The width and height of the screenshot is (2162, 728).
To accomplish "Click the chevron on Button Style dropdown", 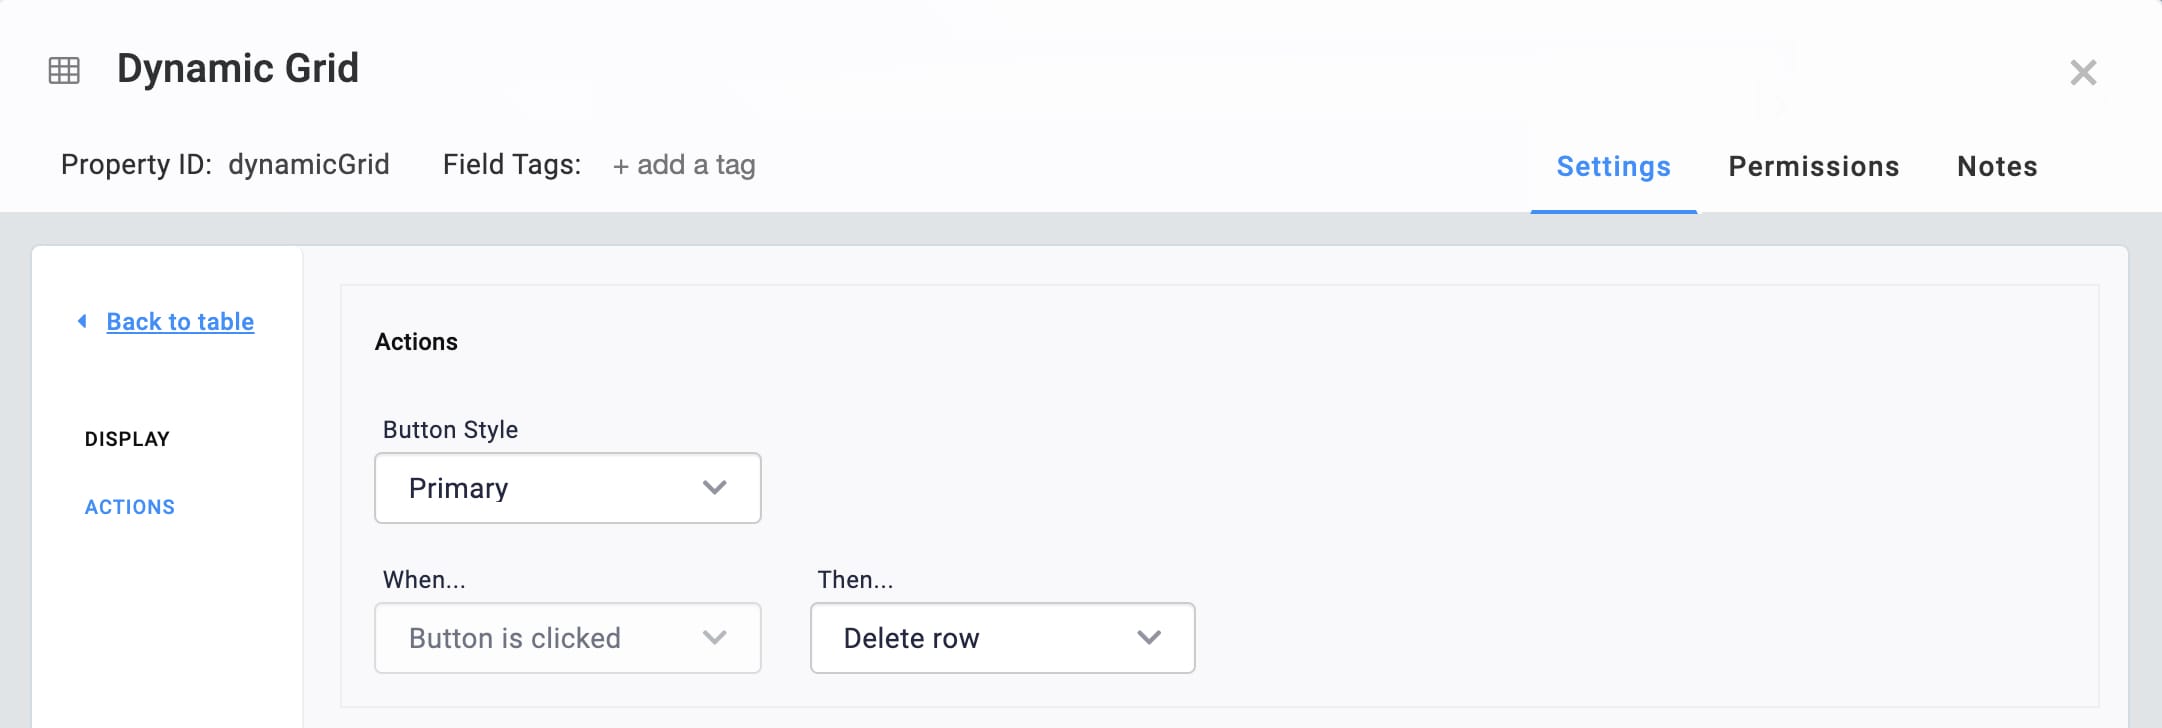I will [714, 488].
